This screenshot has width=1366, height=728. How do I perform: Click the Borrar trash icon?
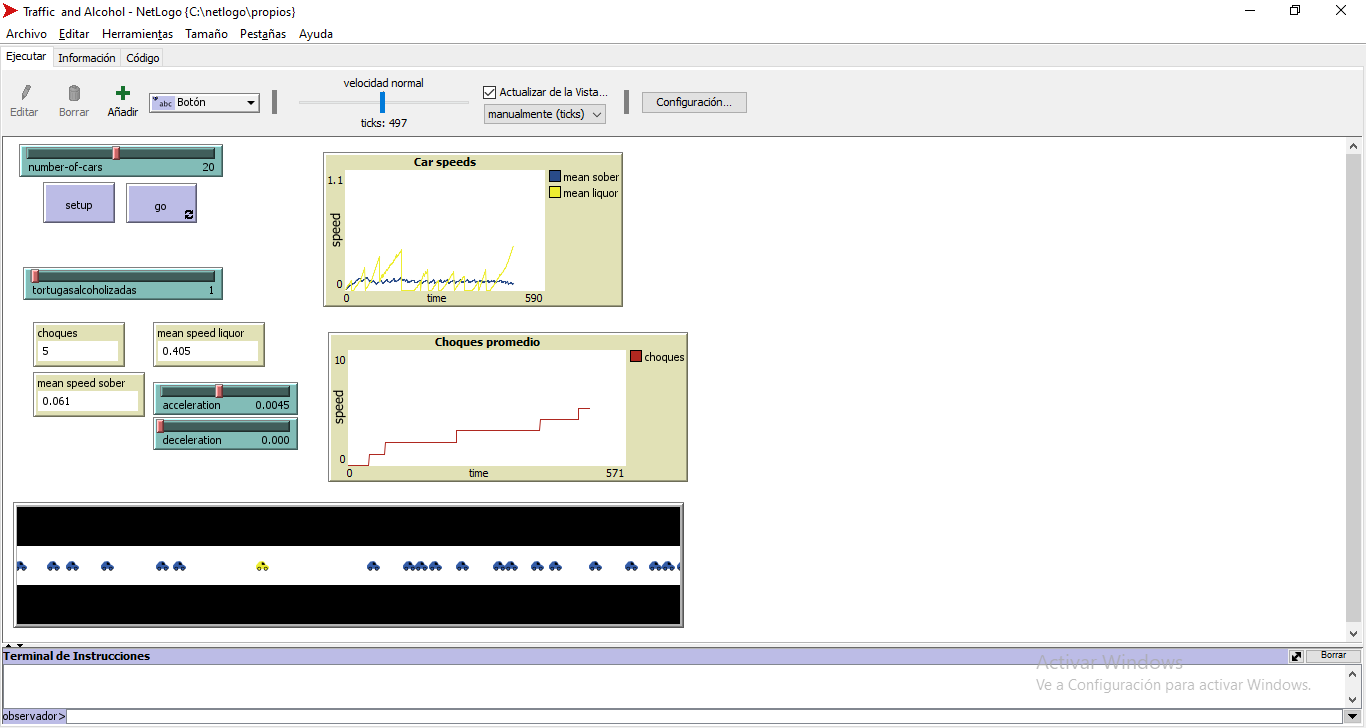74,93
